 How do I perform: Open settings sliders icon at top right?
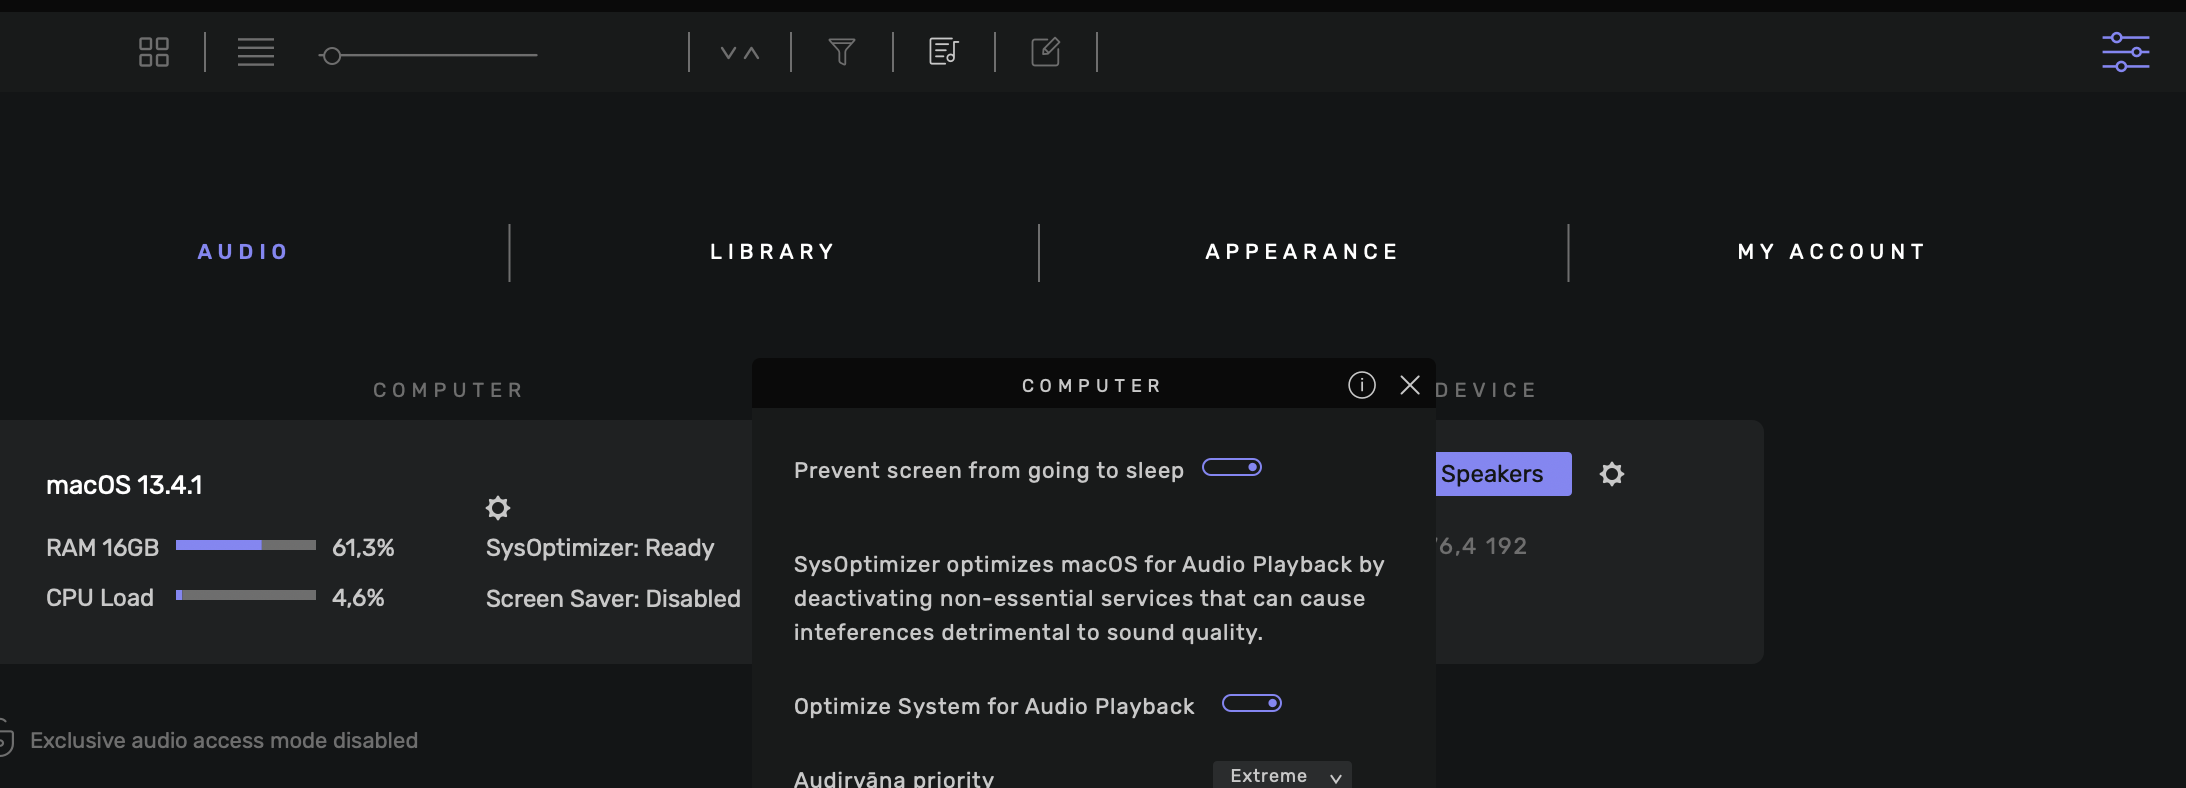(x=2126, y=52)
